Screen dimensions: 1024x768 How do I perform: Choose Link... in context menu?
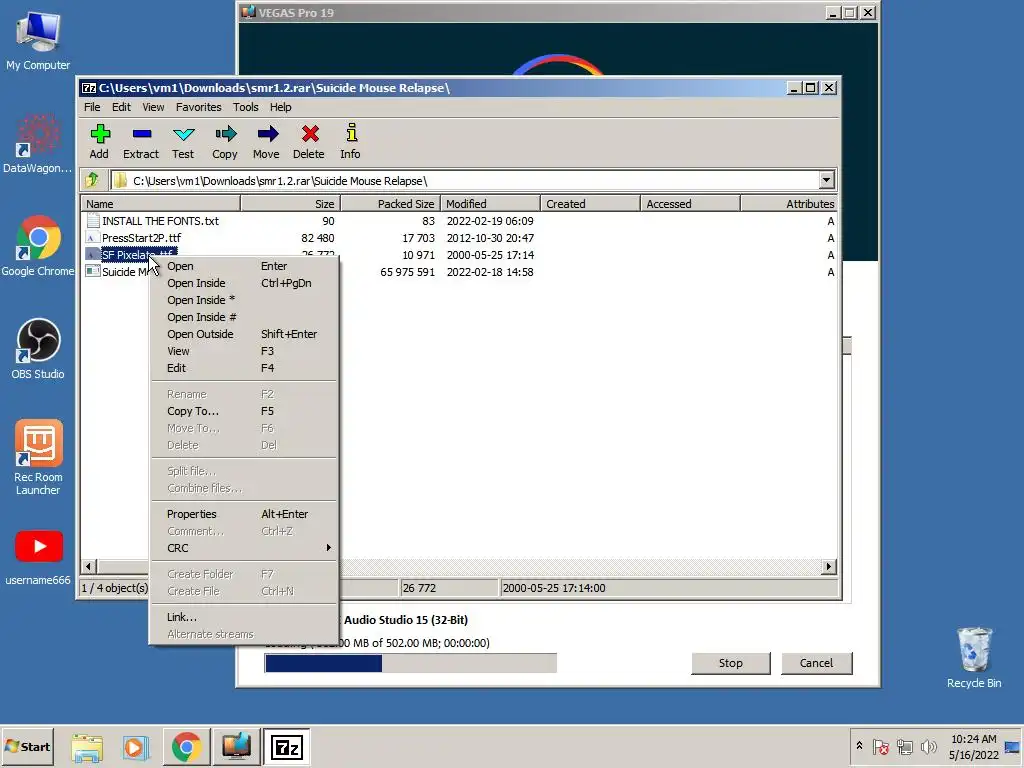pos(245,617)
